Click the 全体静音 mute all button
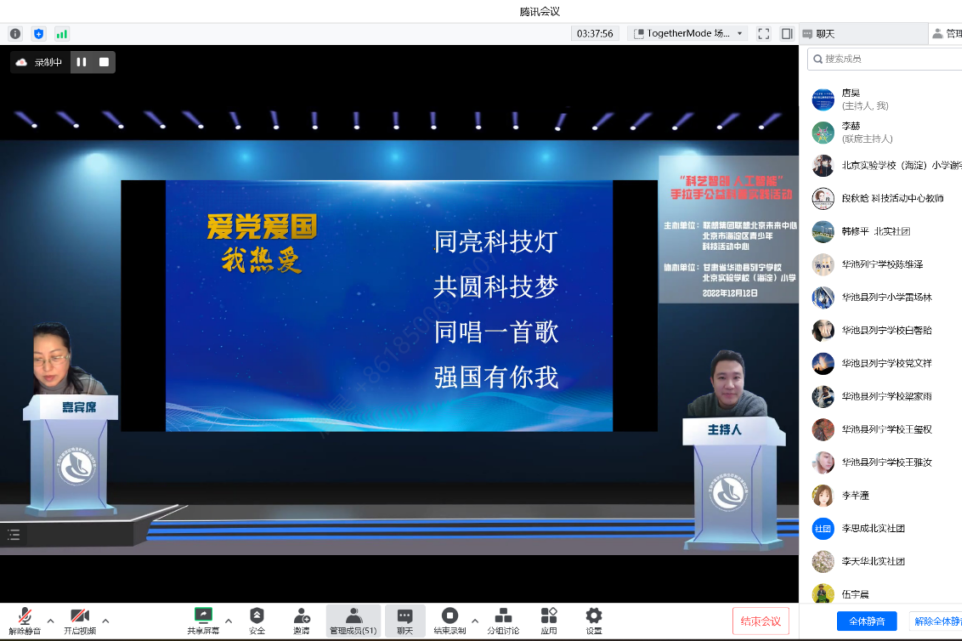 pyautogui.click(x=866, y=621)
